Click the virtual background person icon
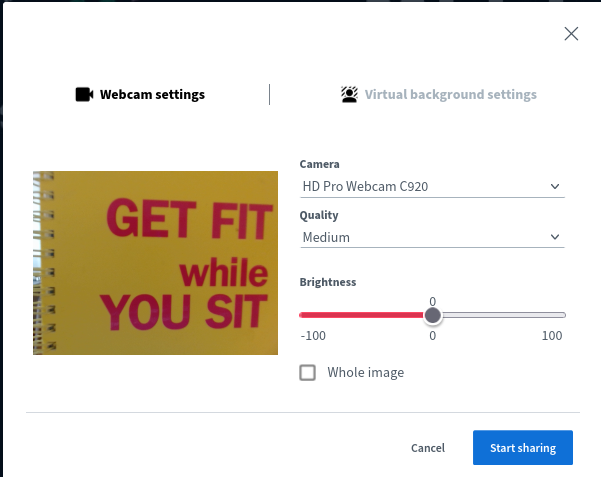This screenshot has height=477, width=601. point(349,95)
